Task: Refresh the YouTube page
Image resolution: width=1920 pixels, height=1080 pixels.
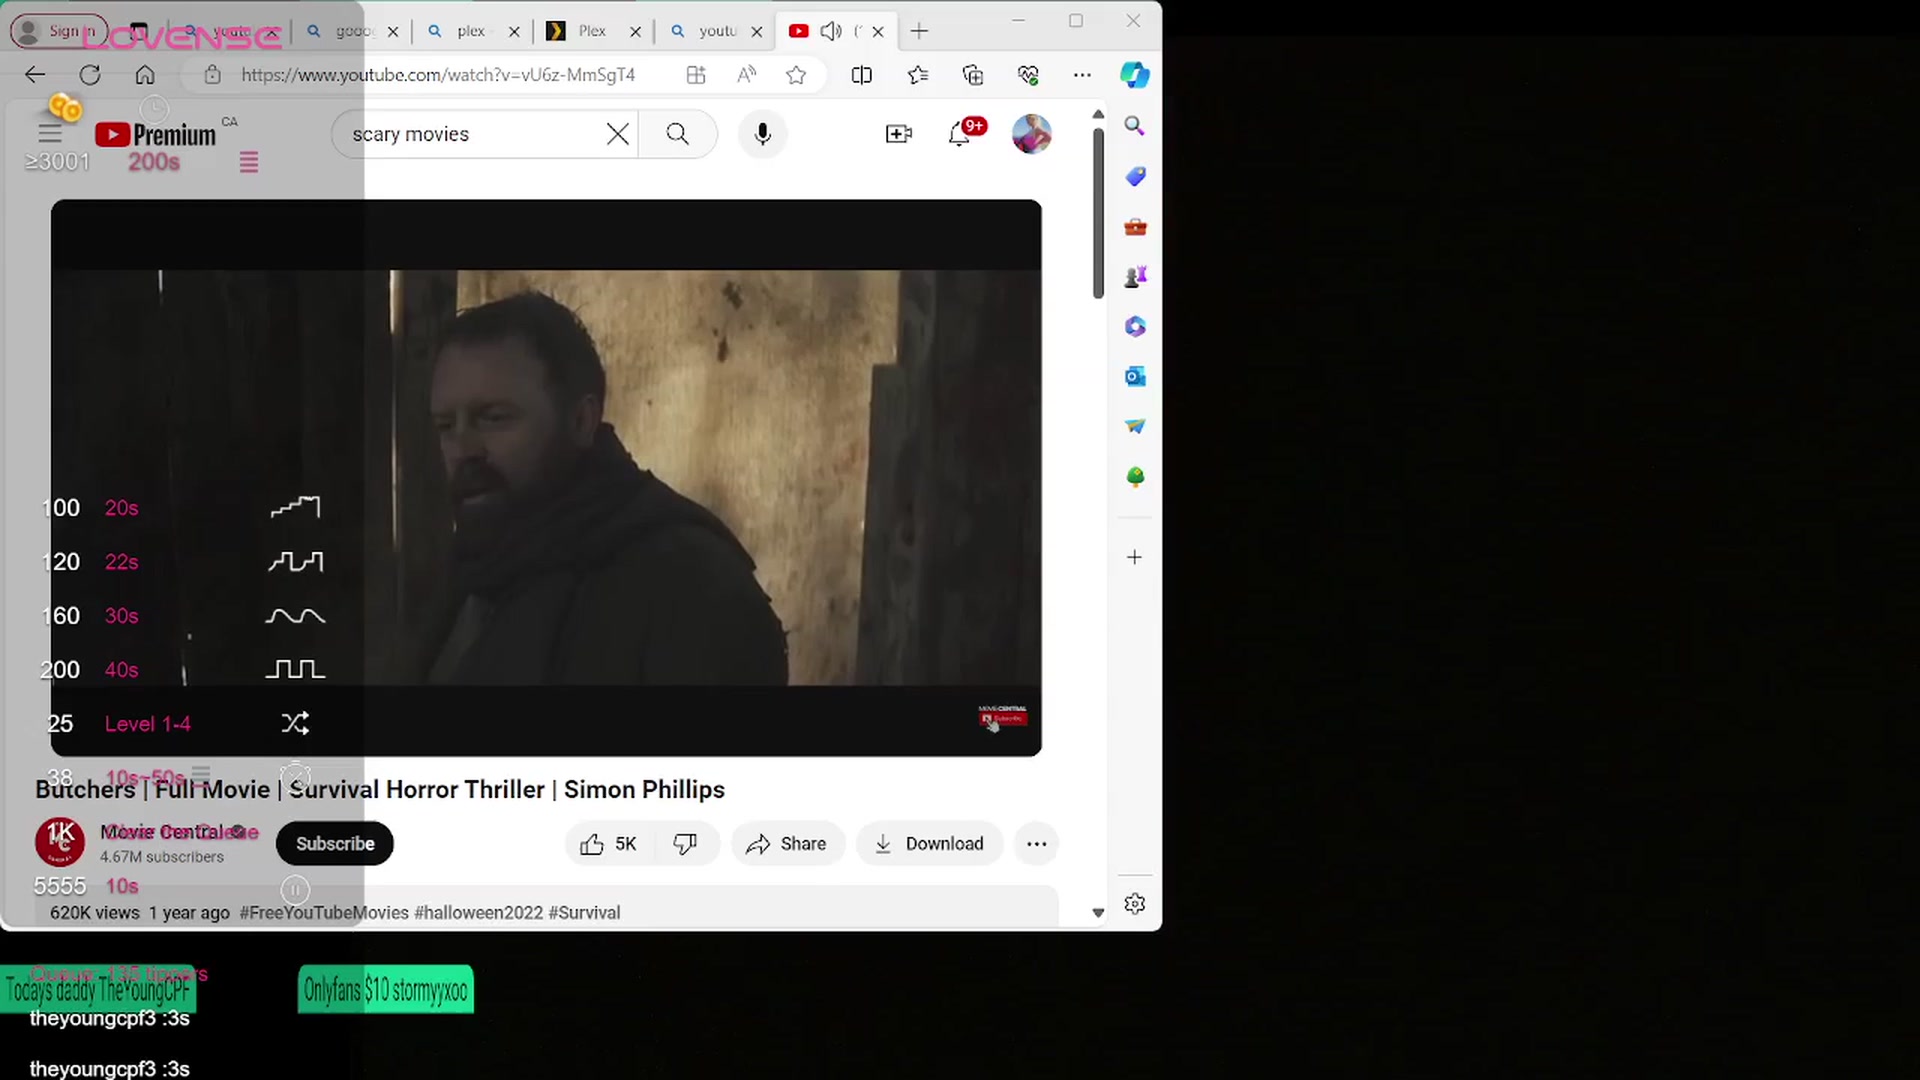Action: click(90, 75)
